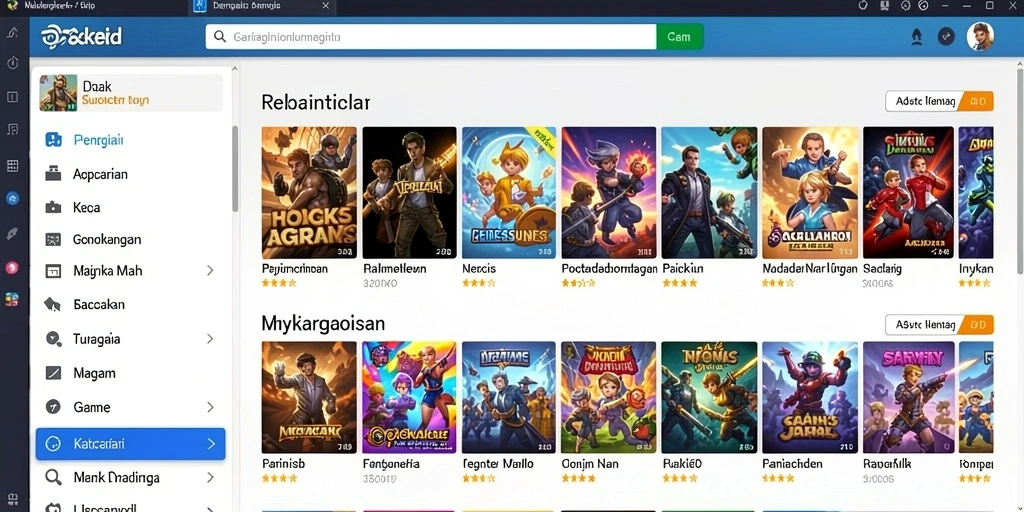Click the rocket icon in far-left strip
1024x512 pixels.
click(12, 233)
